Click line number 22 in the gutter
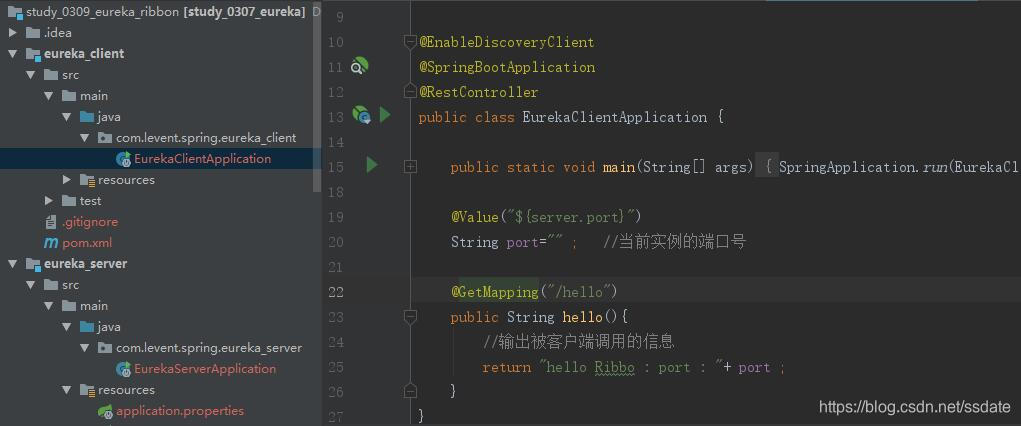This screenshot has width=1021, height=426. click(x=335, y=292)
